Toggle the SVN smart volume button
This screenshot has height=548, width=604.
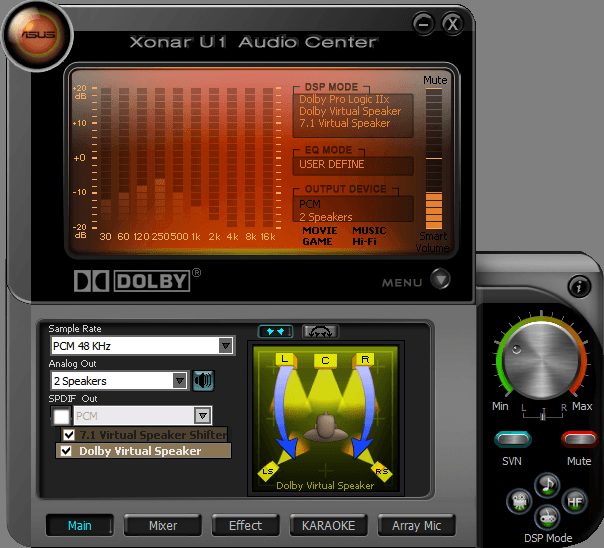pyautogui.click(x=513, y=439)
